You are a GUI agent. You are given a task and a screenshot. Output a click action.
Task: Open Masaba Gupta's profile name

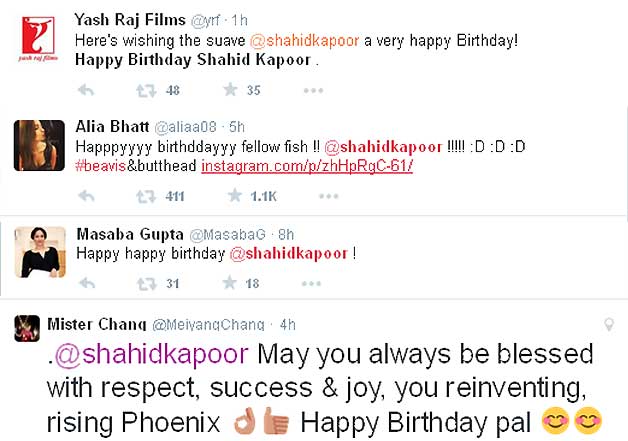(130, 234)
